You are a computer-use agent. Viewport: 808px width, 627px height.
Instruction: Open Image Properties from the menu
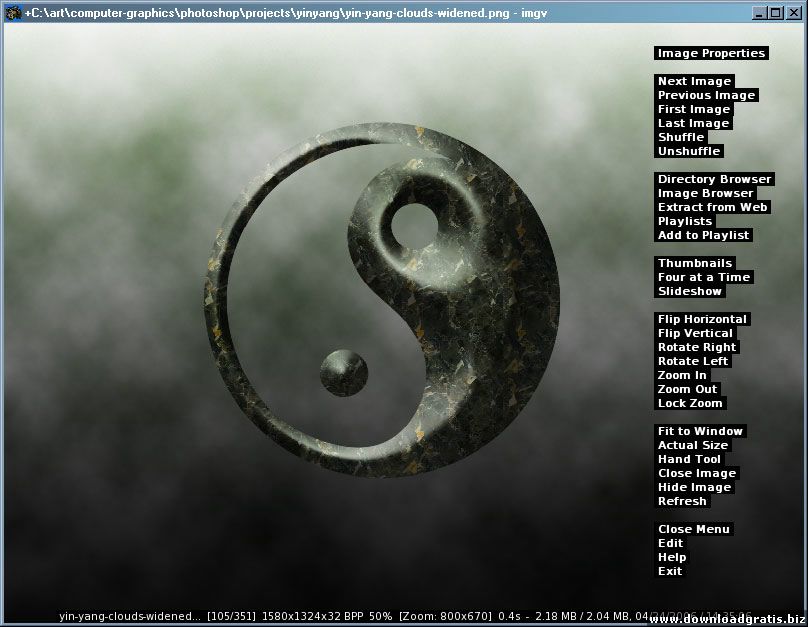[711, 53]
